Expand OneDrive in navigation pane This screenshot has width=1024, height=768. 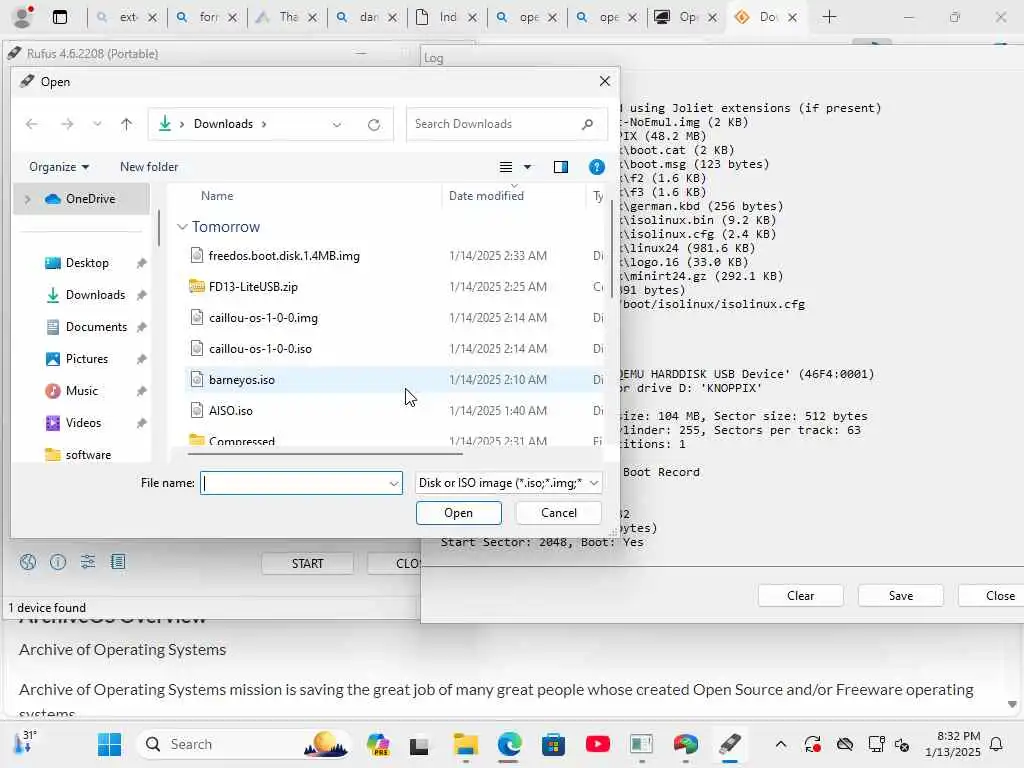click(27, 199)
